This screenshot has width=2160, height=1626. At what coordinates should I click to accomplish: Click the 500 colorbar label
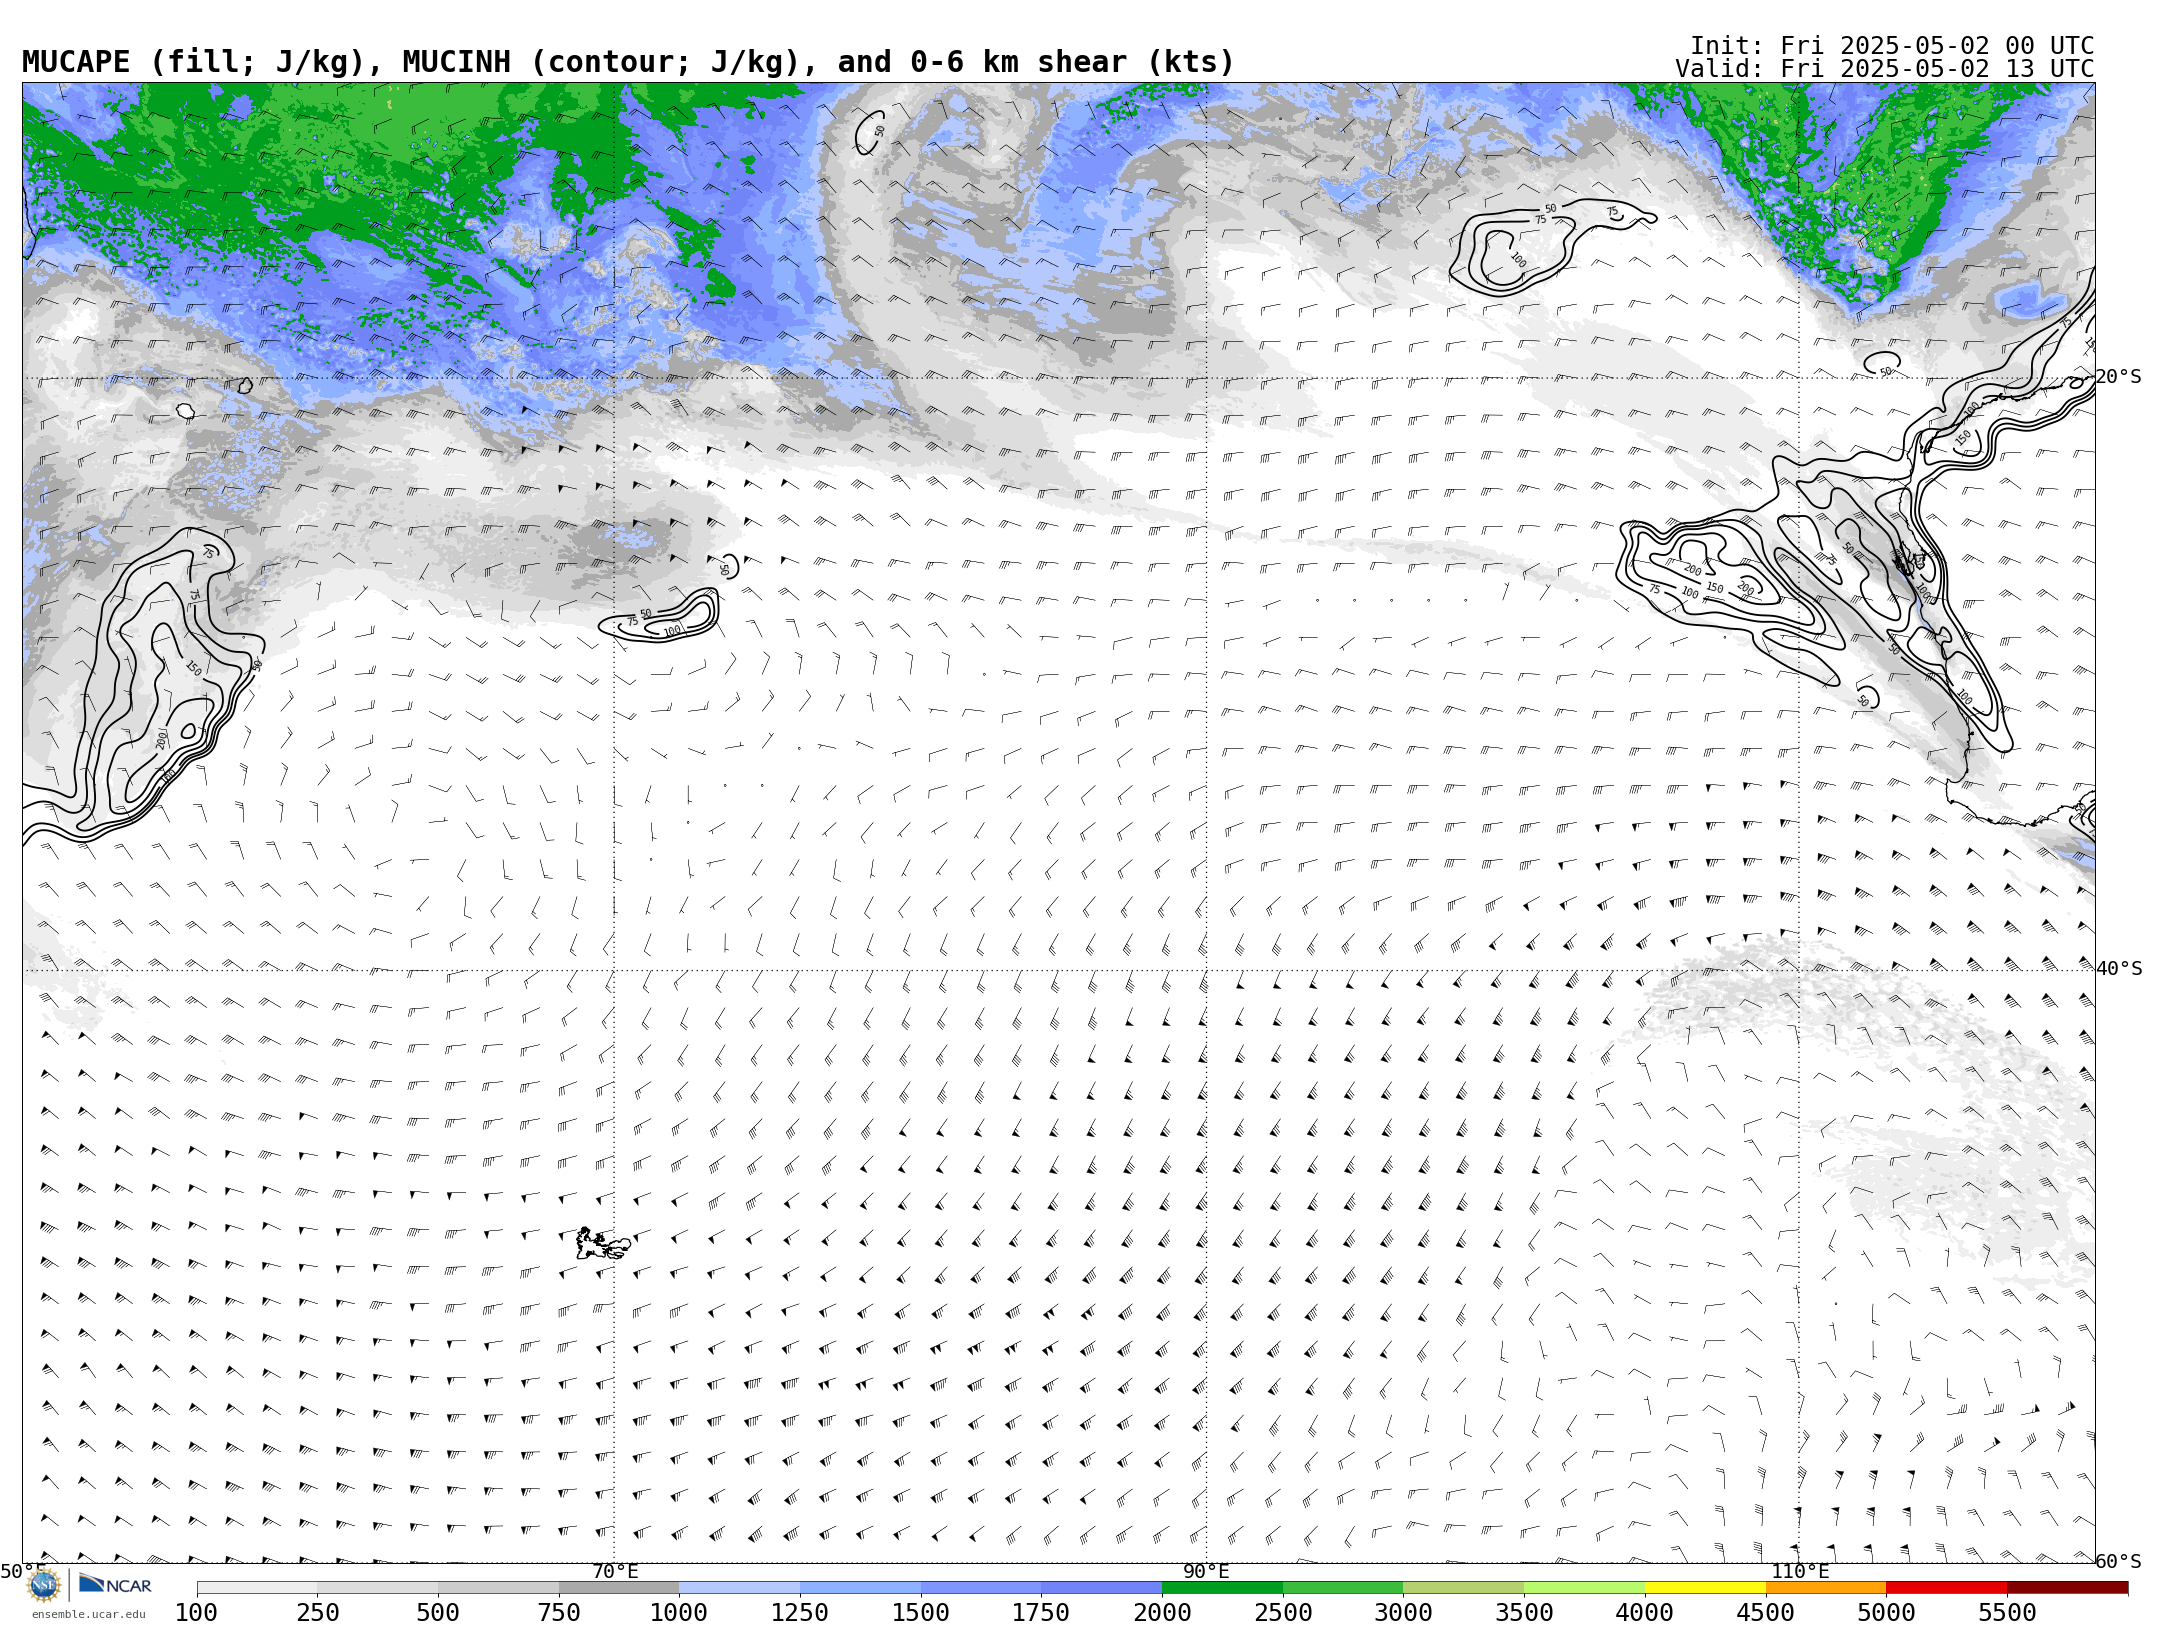(438, 1612)
